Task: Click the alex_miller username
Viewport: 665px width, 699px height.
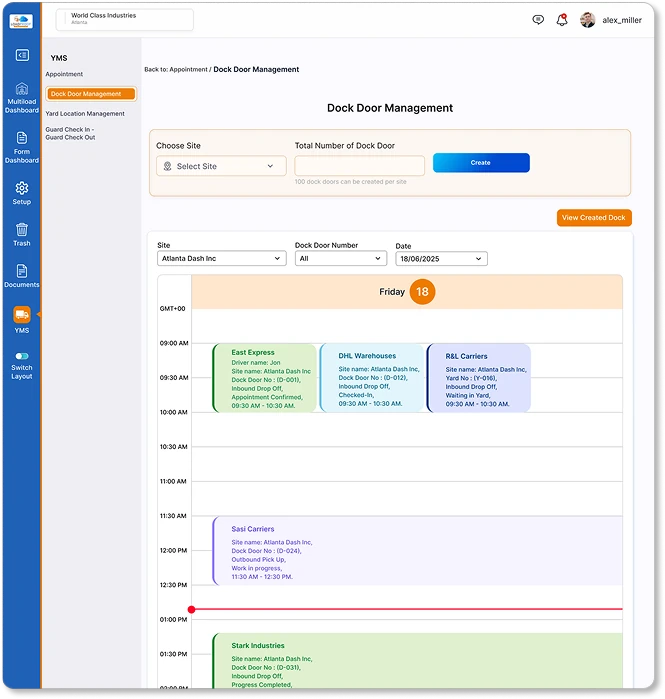Action: tap(622, 20)
